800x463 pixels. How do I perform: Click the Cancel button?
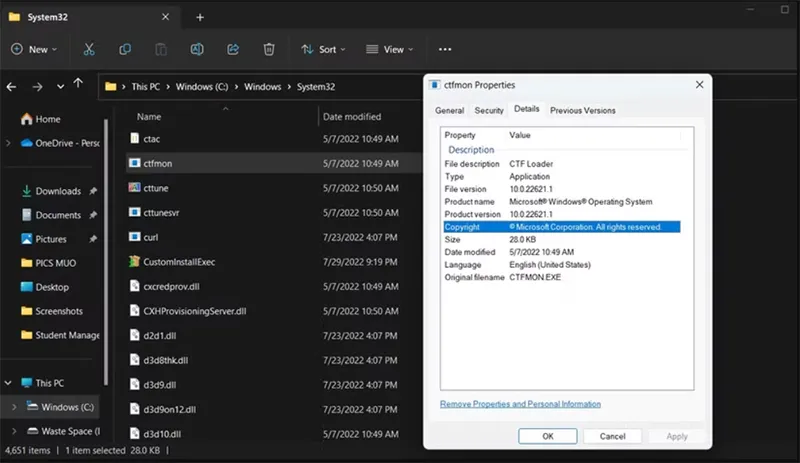pos(612,436)
